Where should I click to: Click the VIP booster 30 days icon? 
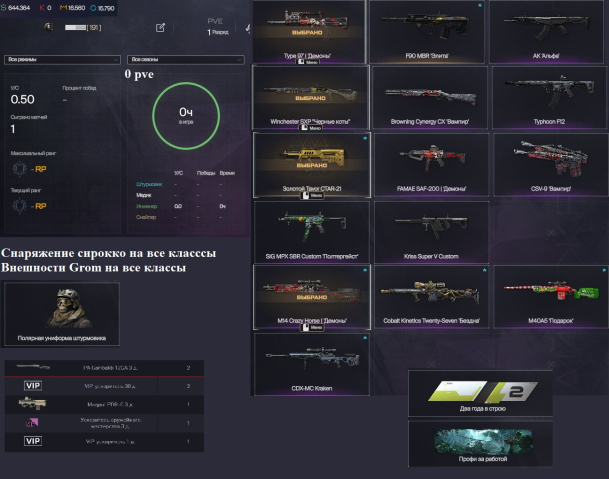tap(33, 386)
